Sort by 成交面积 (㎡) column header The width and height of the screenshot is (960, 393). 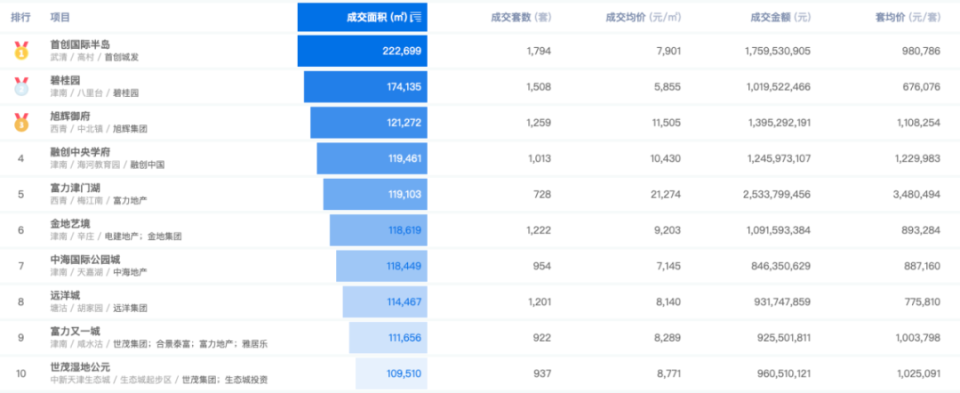(x=362, y=17)
